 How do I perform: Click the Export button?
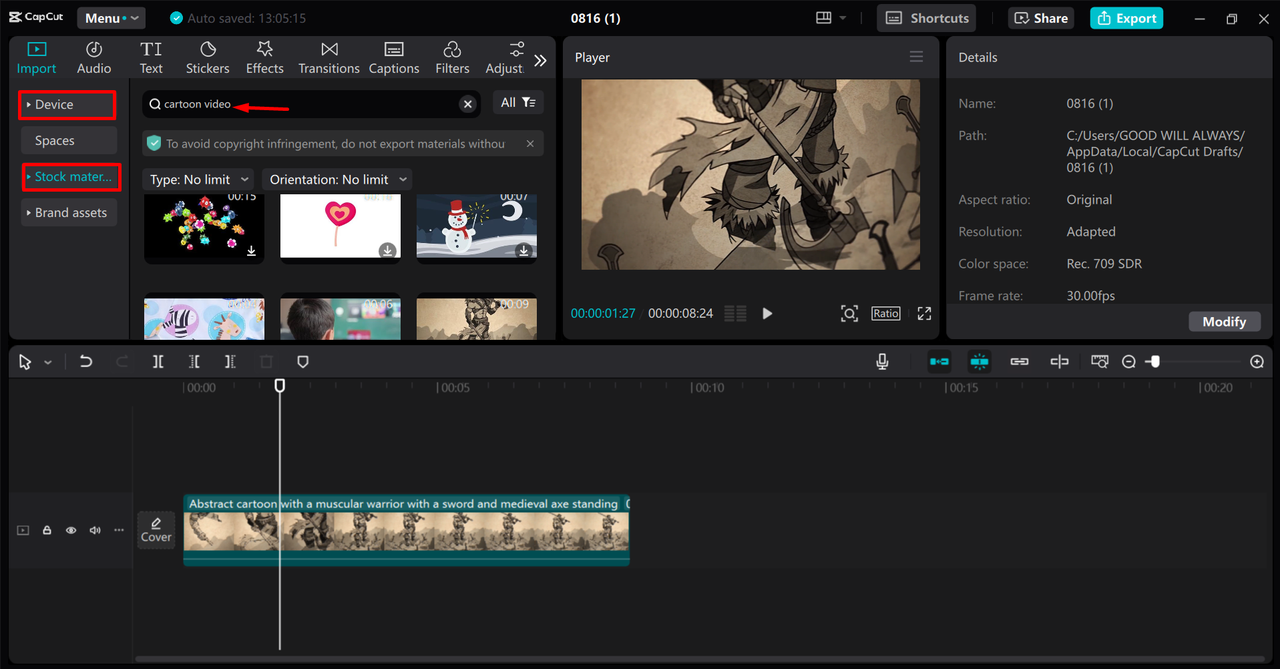pos(1126,18)
